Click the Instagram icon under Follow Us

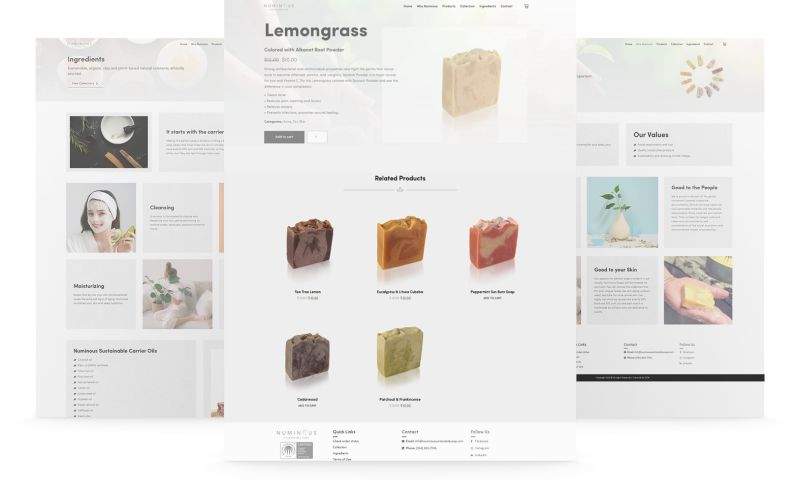(x=471, y=448)
